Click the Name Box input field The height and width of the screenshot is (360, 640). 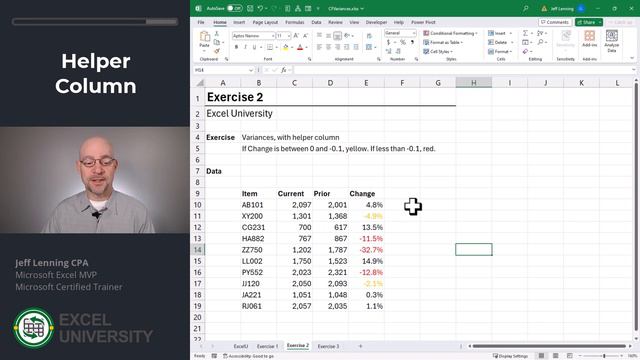point(224,70)
